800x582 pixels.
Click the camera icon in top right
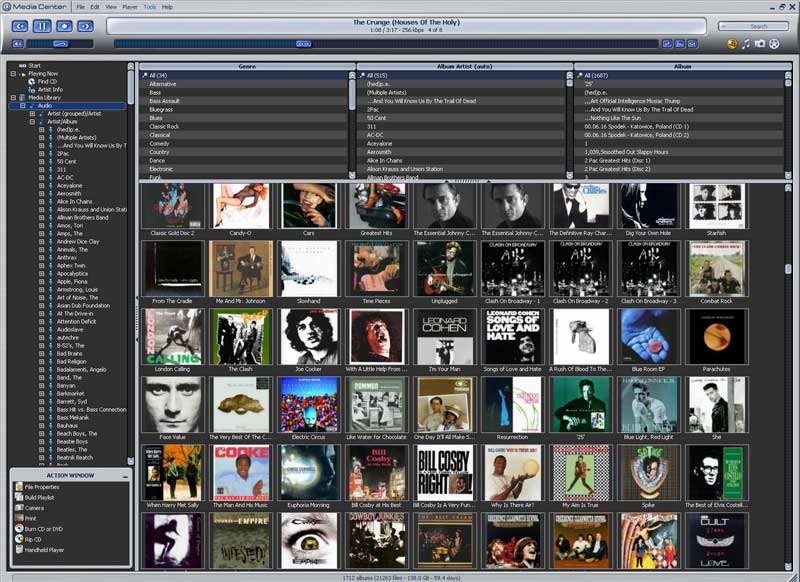(760, 44)
